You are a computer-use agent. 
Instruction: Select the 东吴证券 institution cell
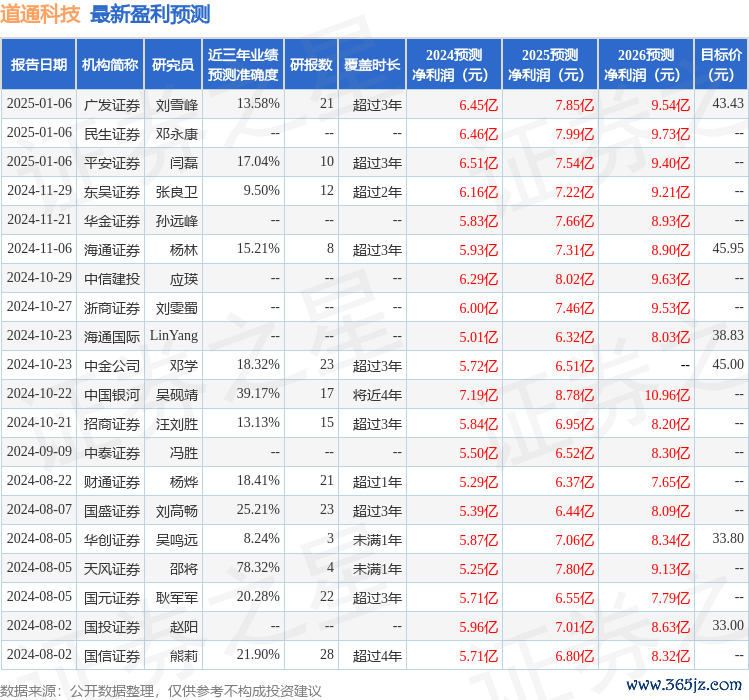tap(112, 192)
